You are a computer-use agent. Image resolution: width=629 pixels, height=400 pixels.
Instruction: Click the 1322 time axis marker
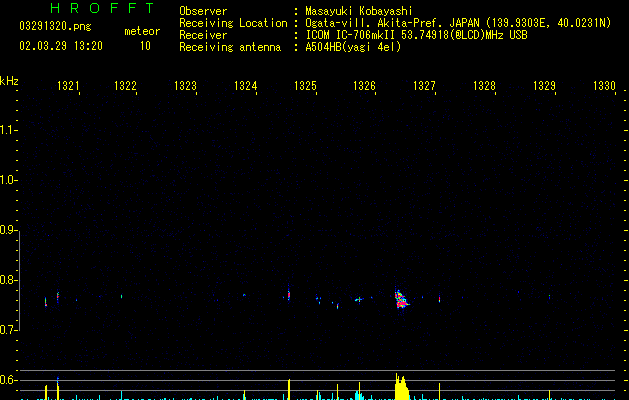126,86
